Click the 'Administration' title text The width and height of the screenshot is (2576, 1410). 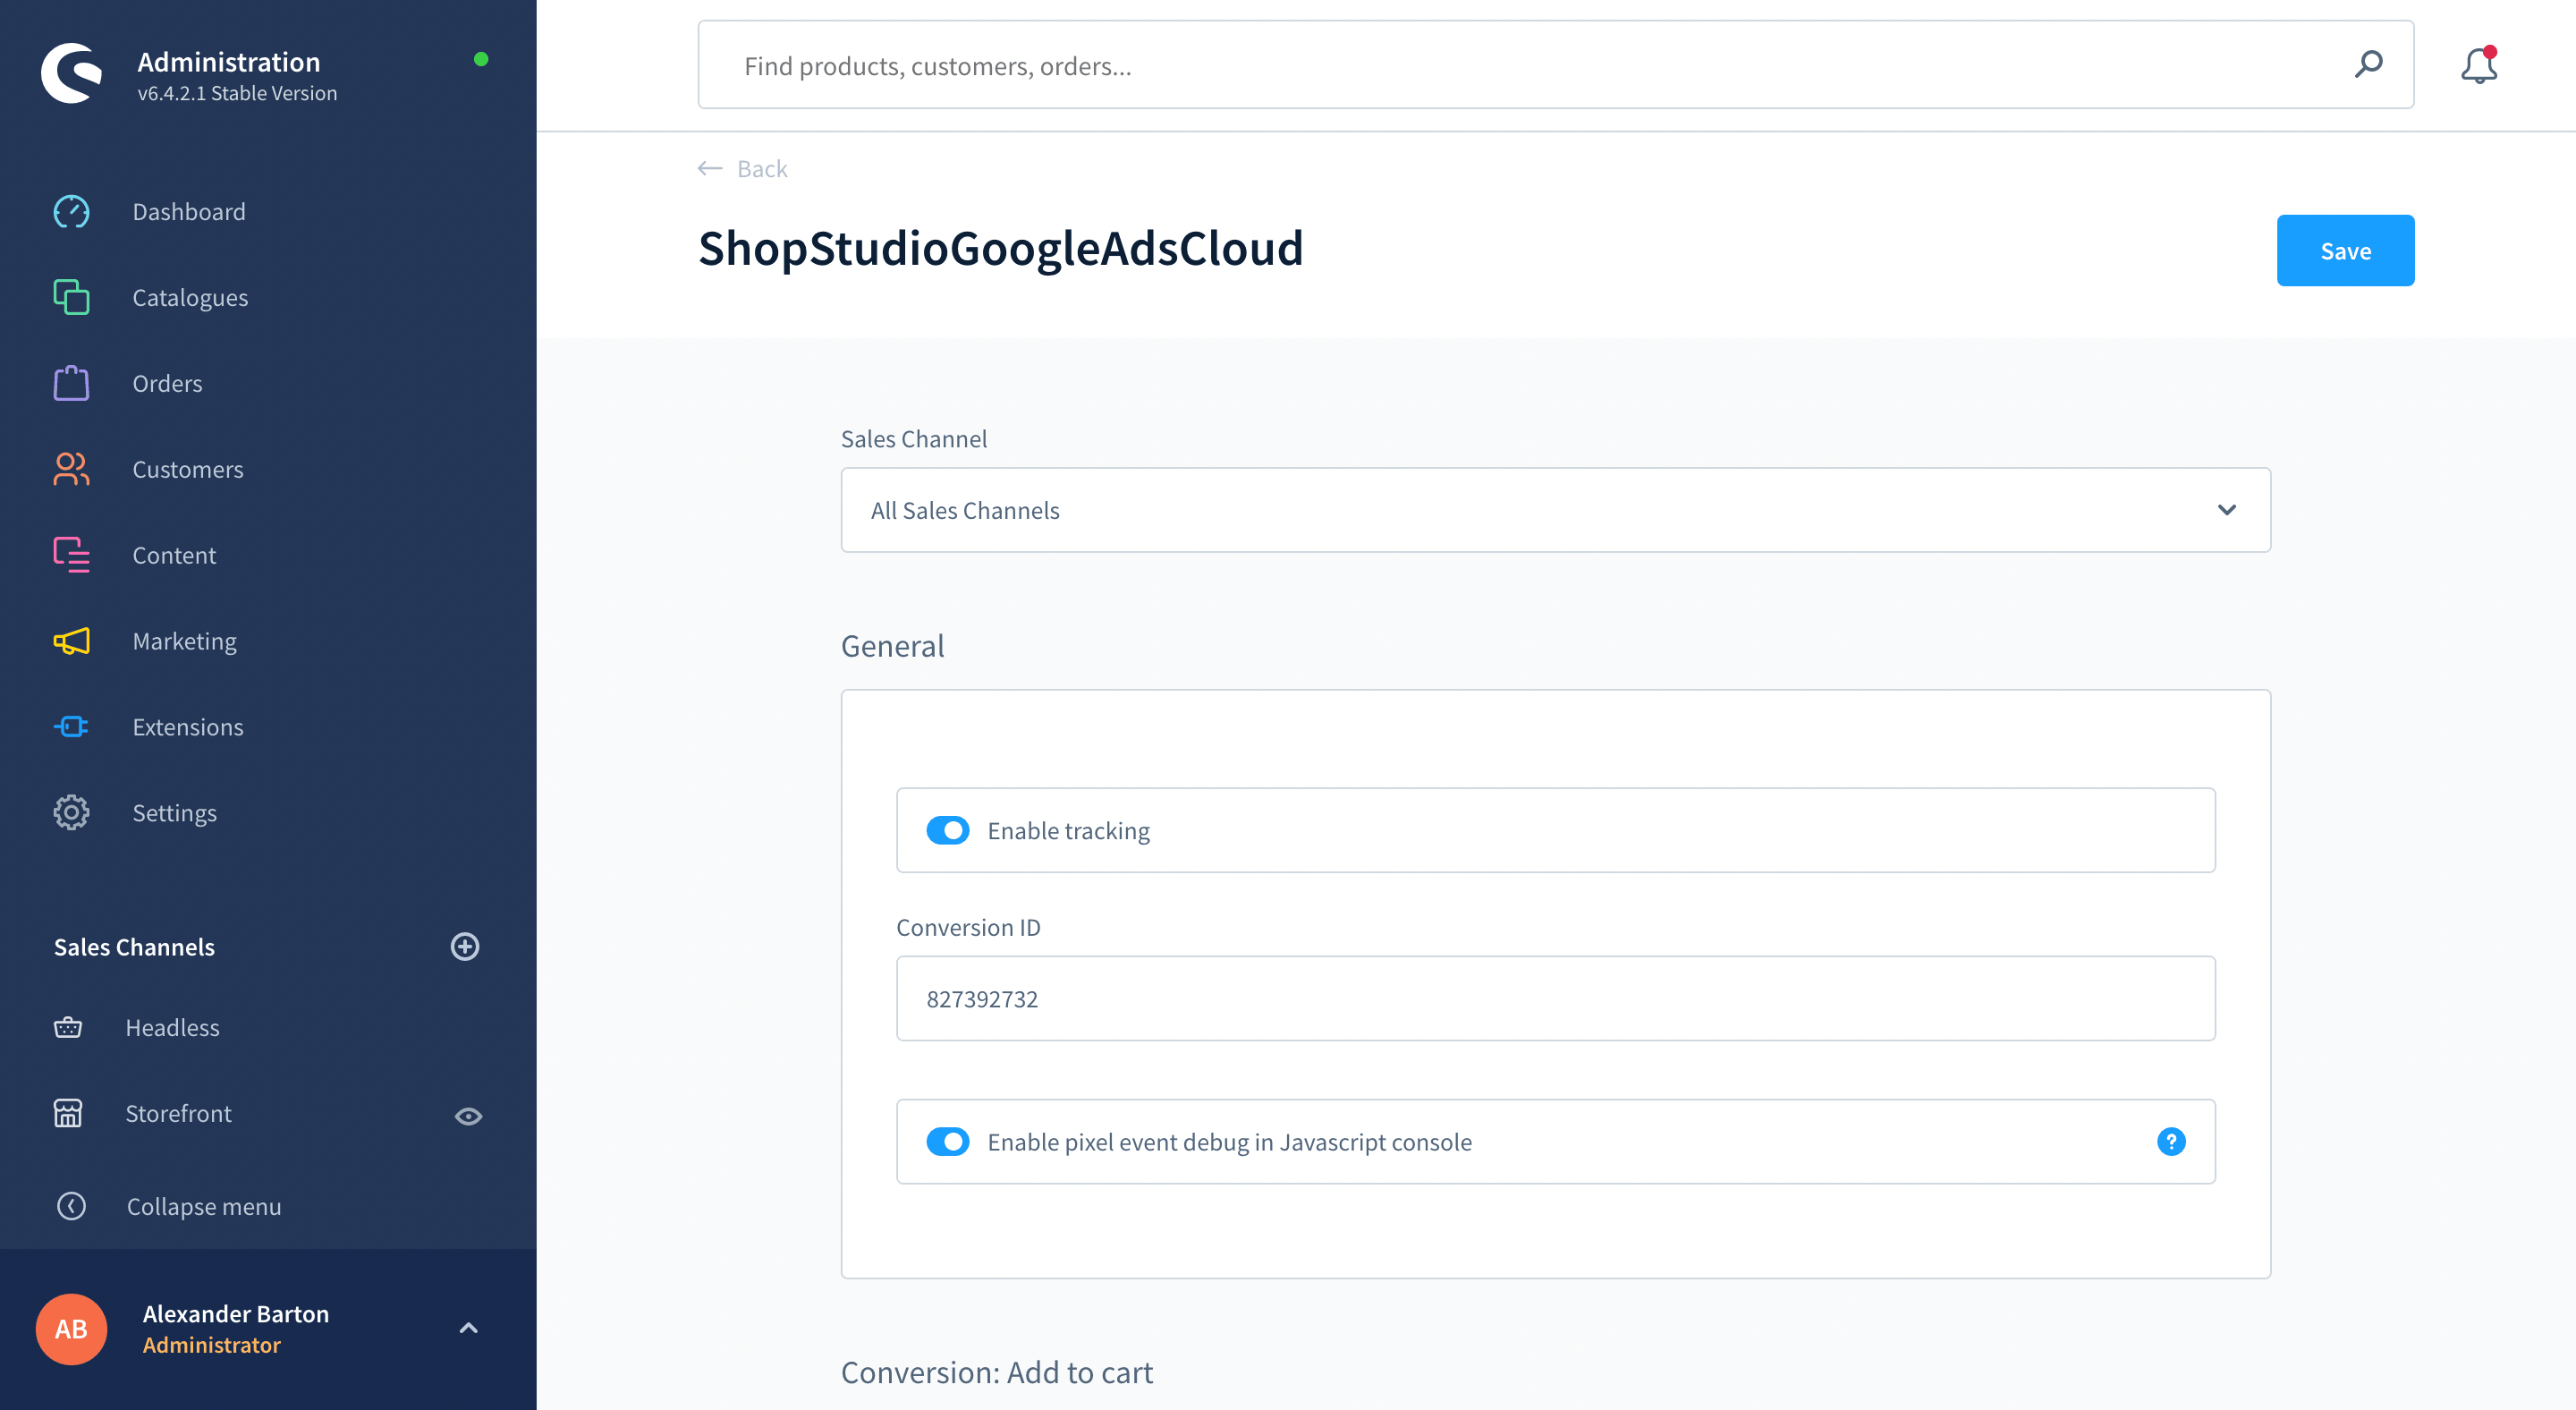[x=229, y=62]
